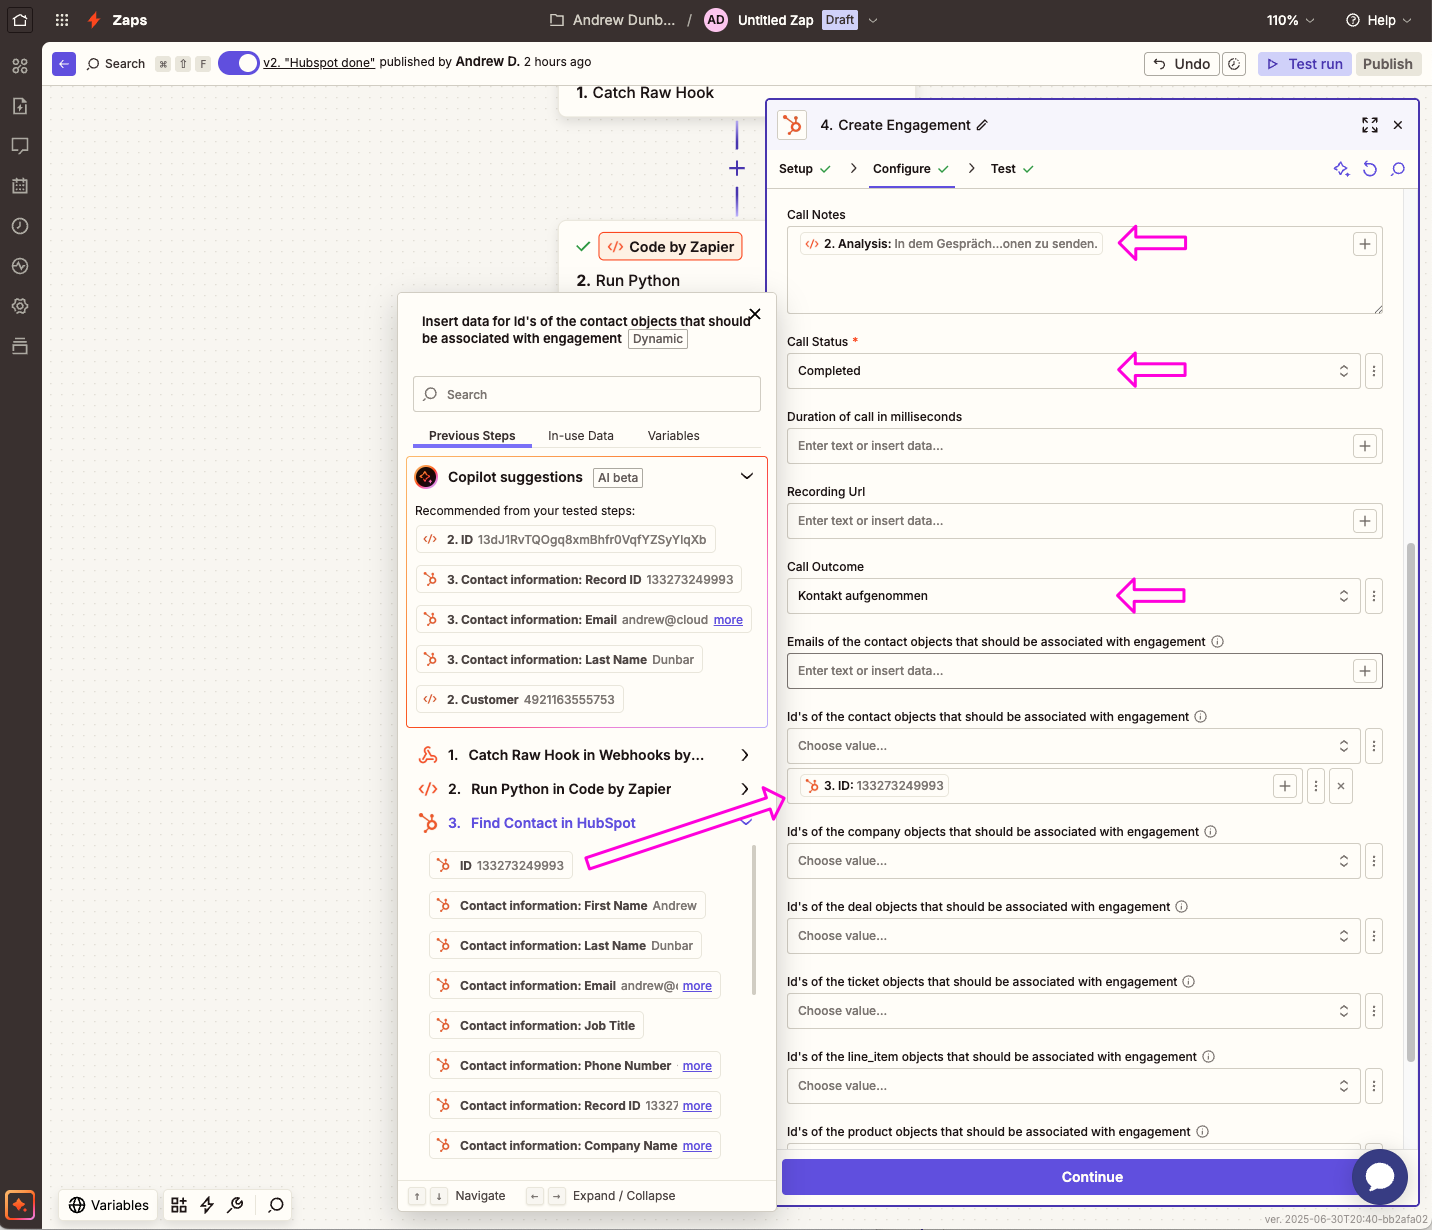
Task: Click the canvas search magnifier icon at bottom
Action: tap(276, 1205)
